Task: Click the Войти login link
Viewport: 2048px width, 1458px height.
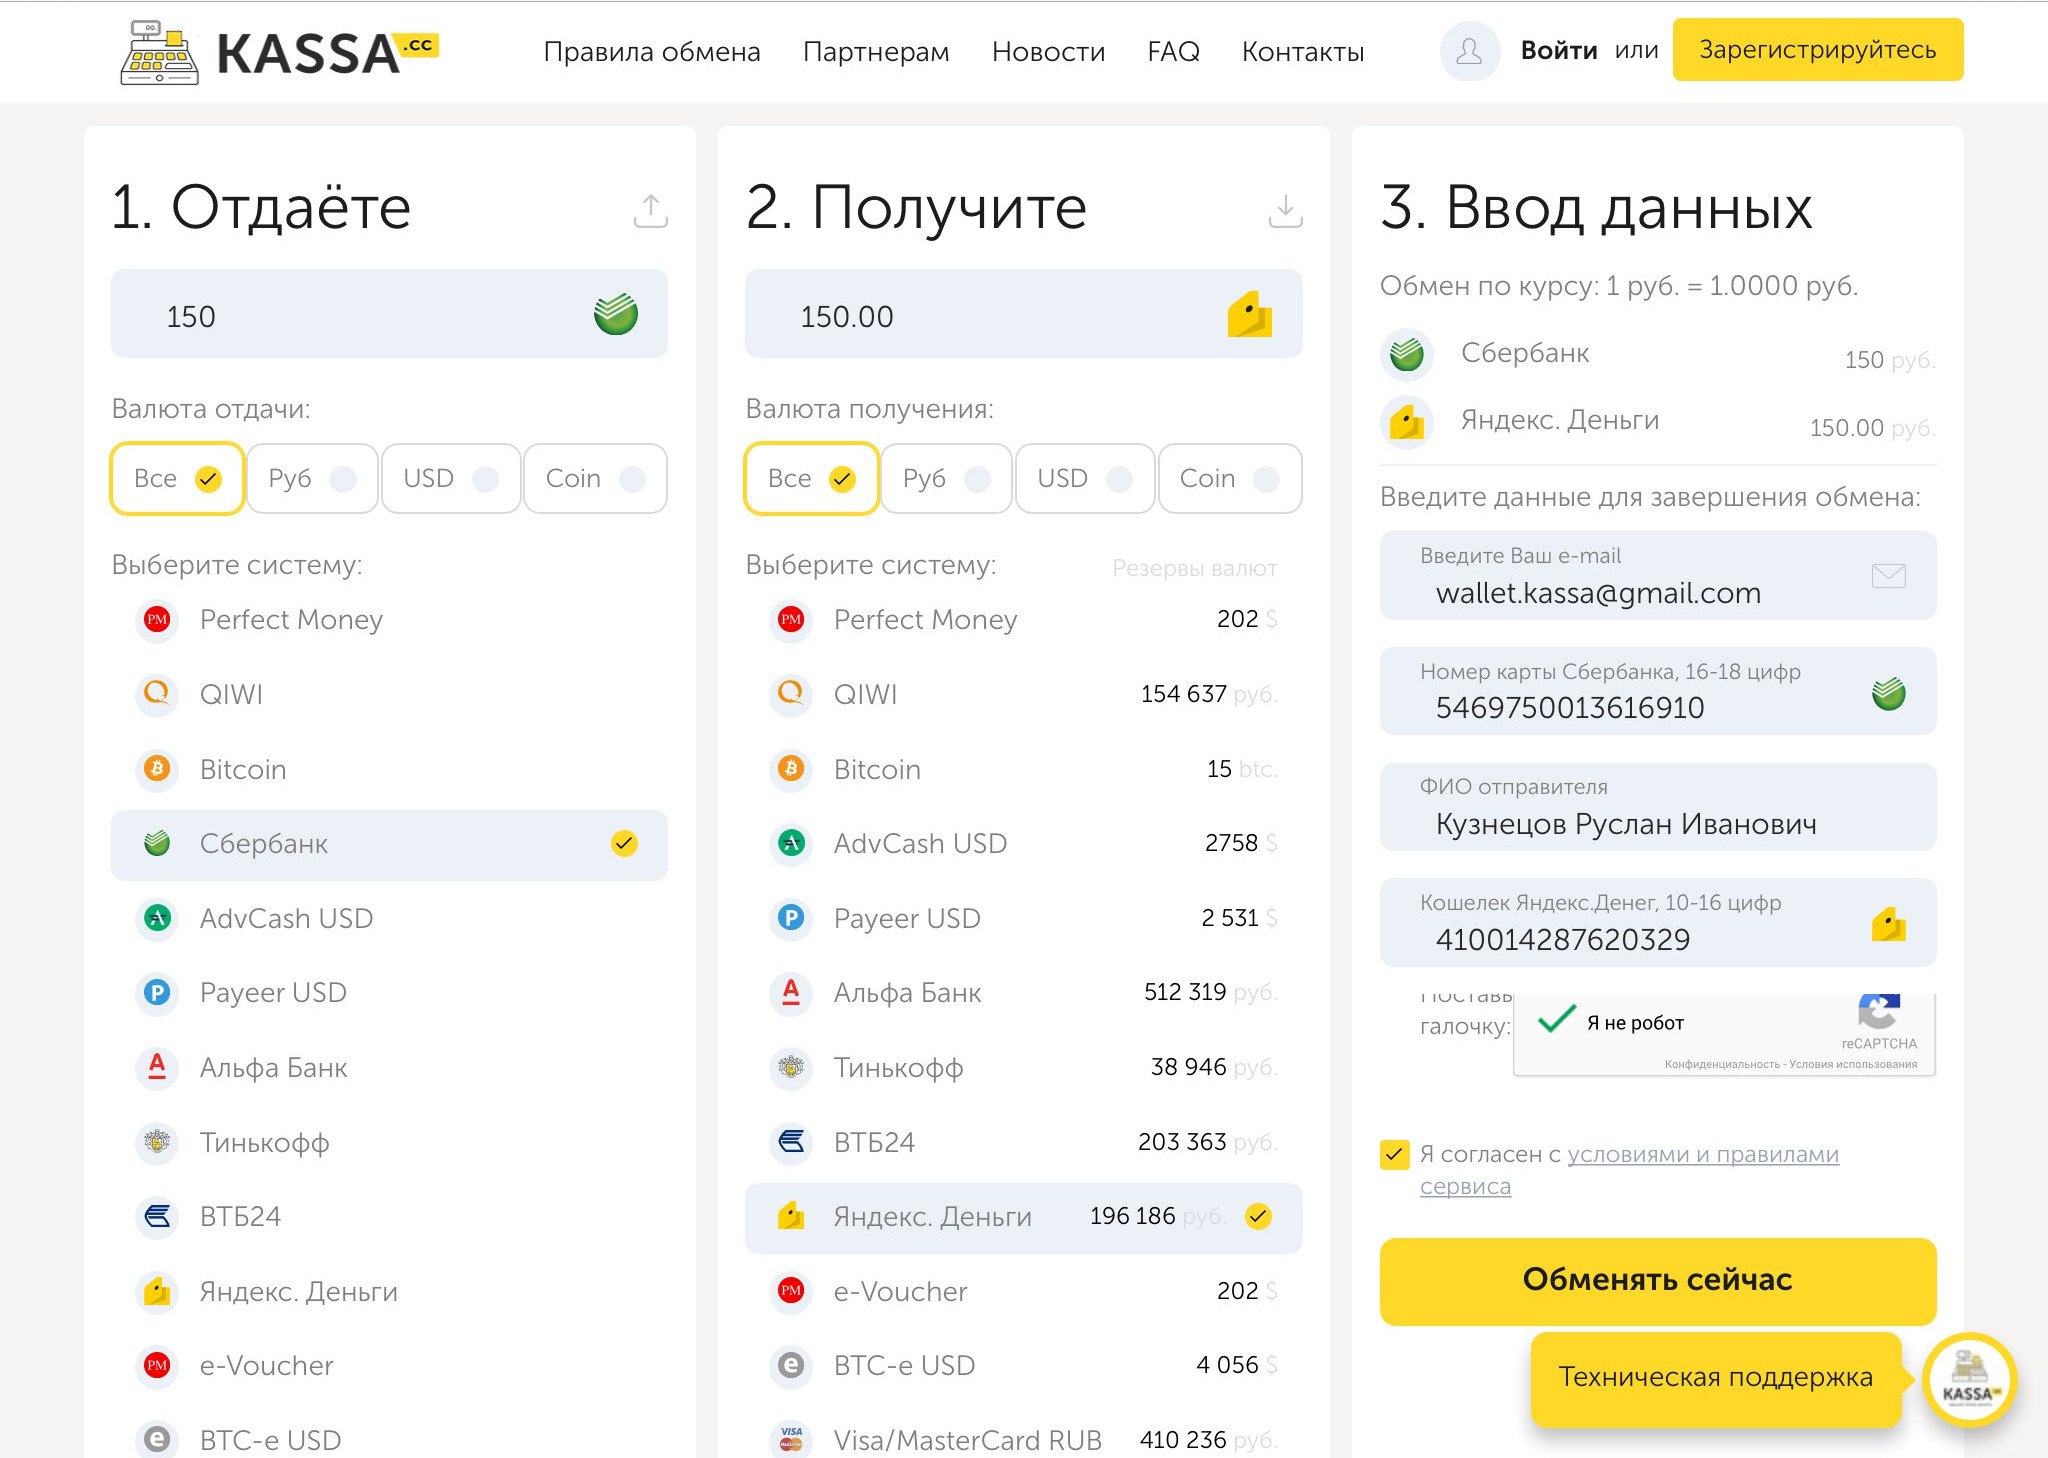Action: [x=1558, y=50]
